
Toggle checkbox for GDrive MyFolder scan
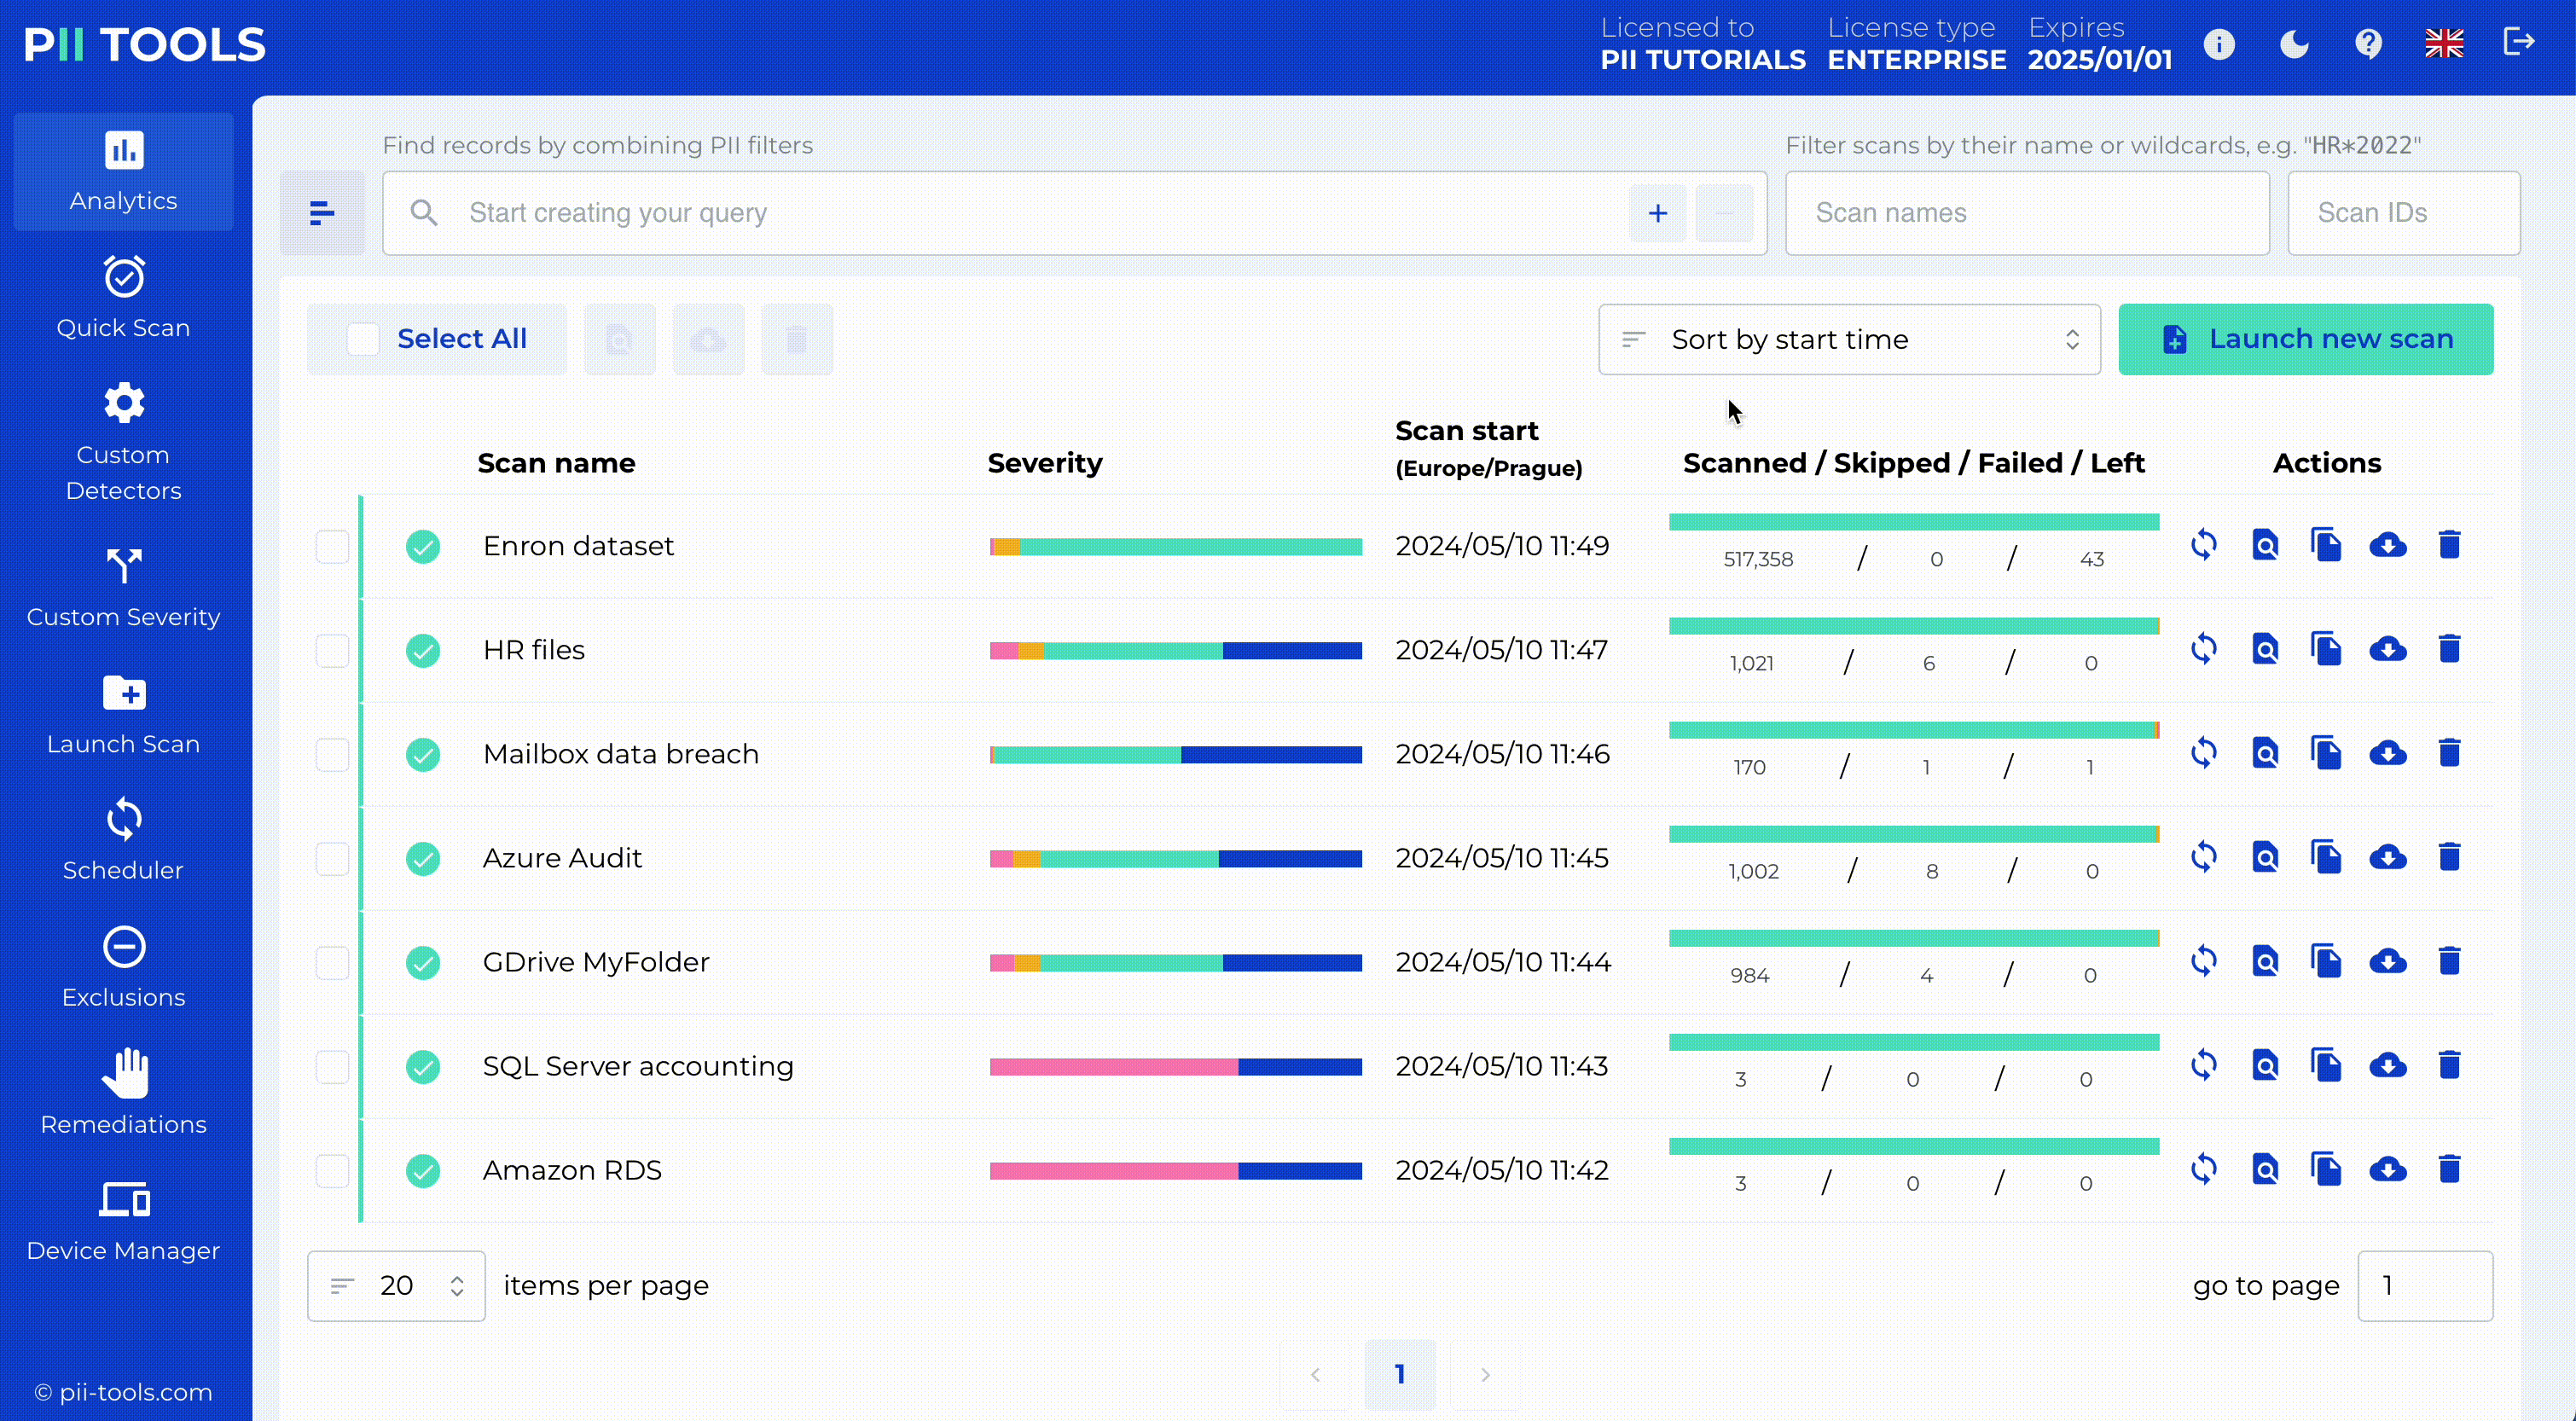coord(329,960)
